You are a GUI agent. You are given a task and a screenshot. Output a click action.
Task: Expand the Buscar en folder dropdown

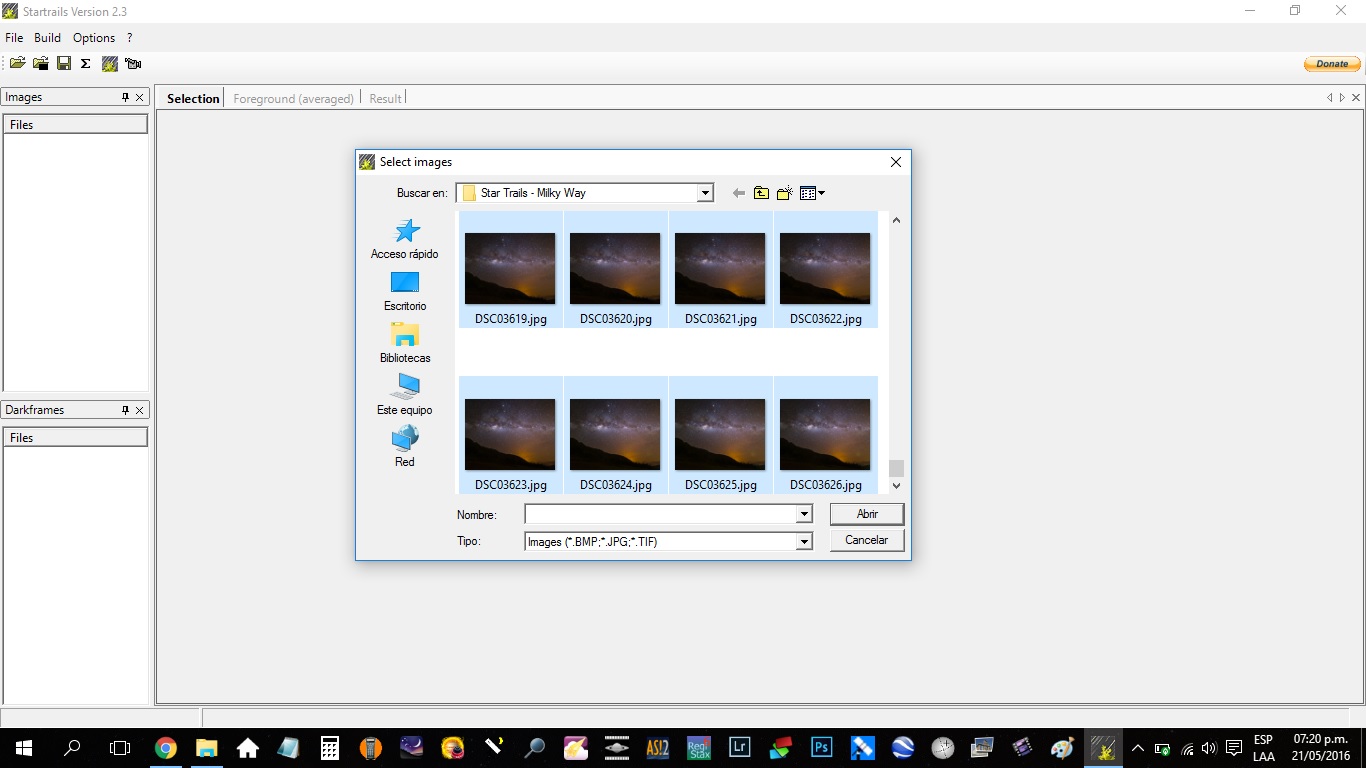[x=705, y=193]
